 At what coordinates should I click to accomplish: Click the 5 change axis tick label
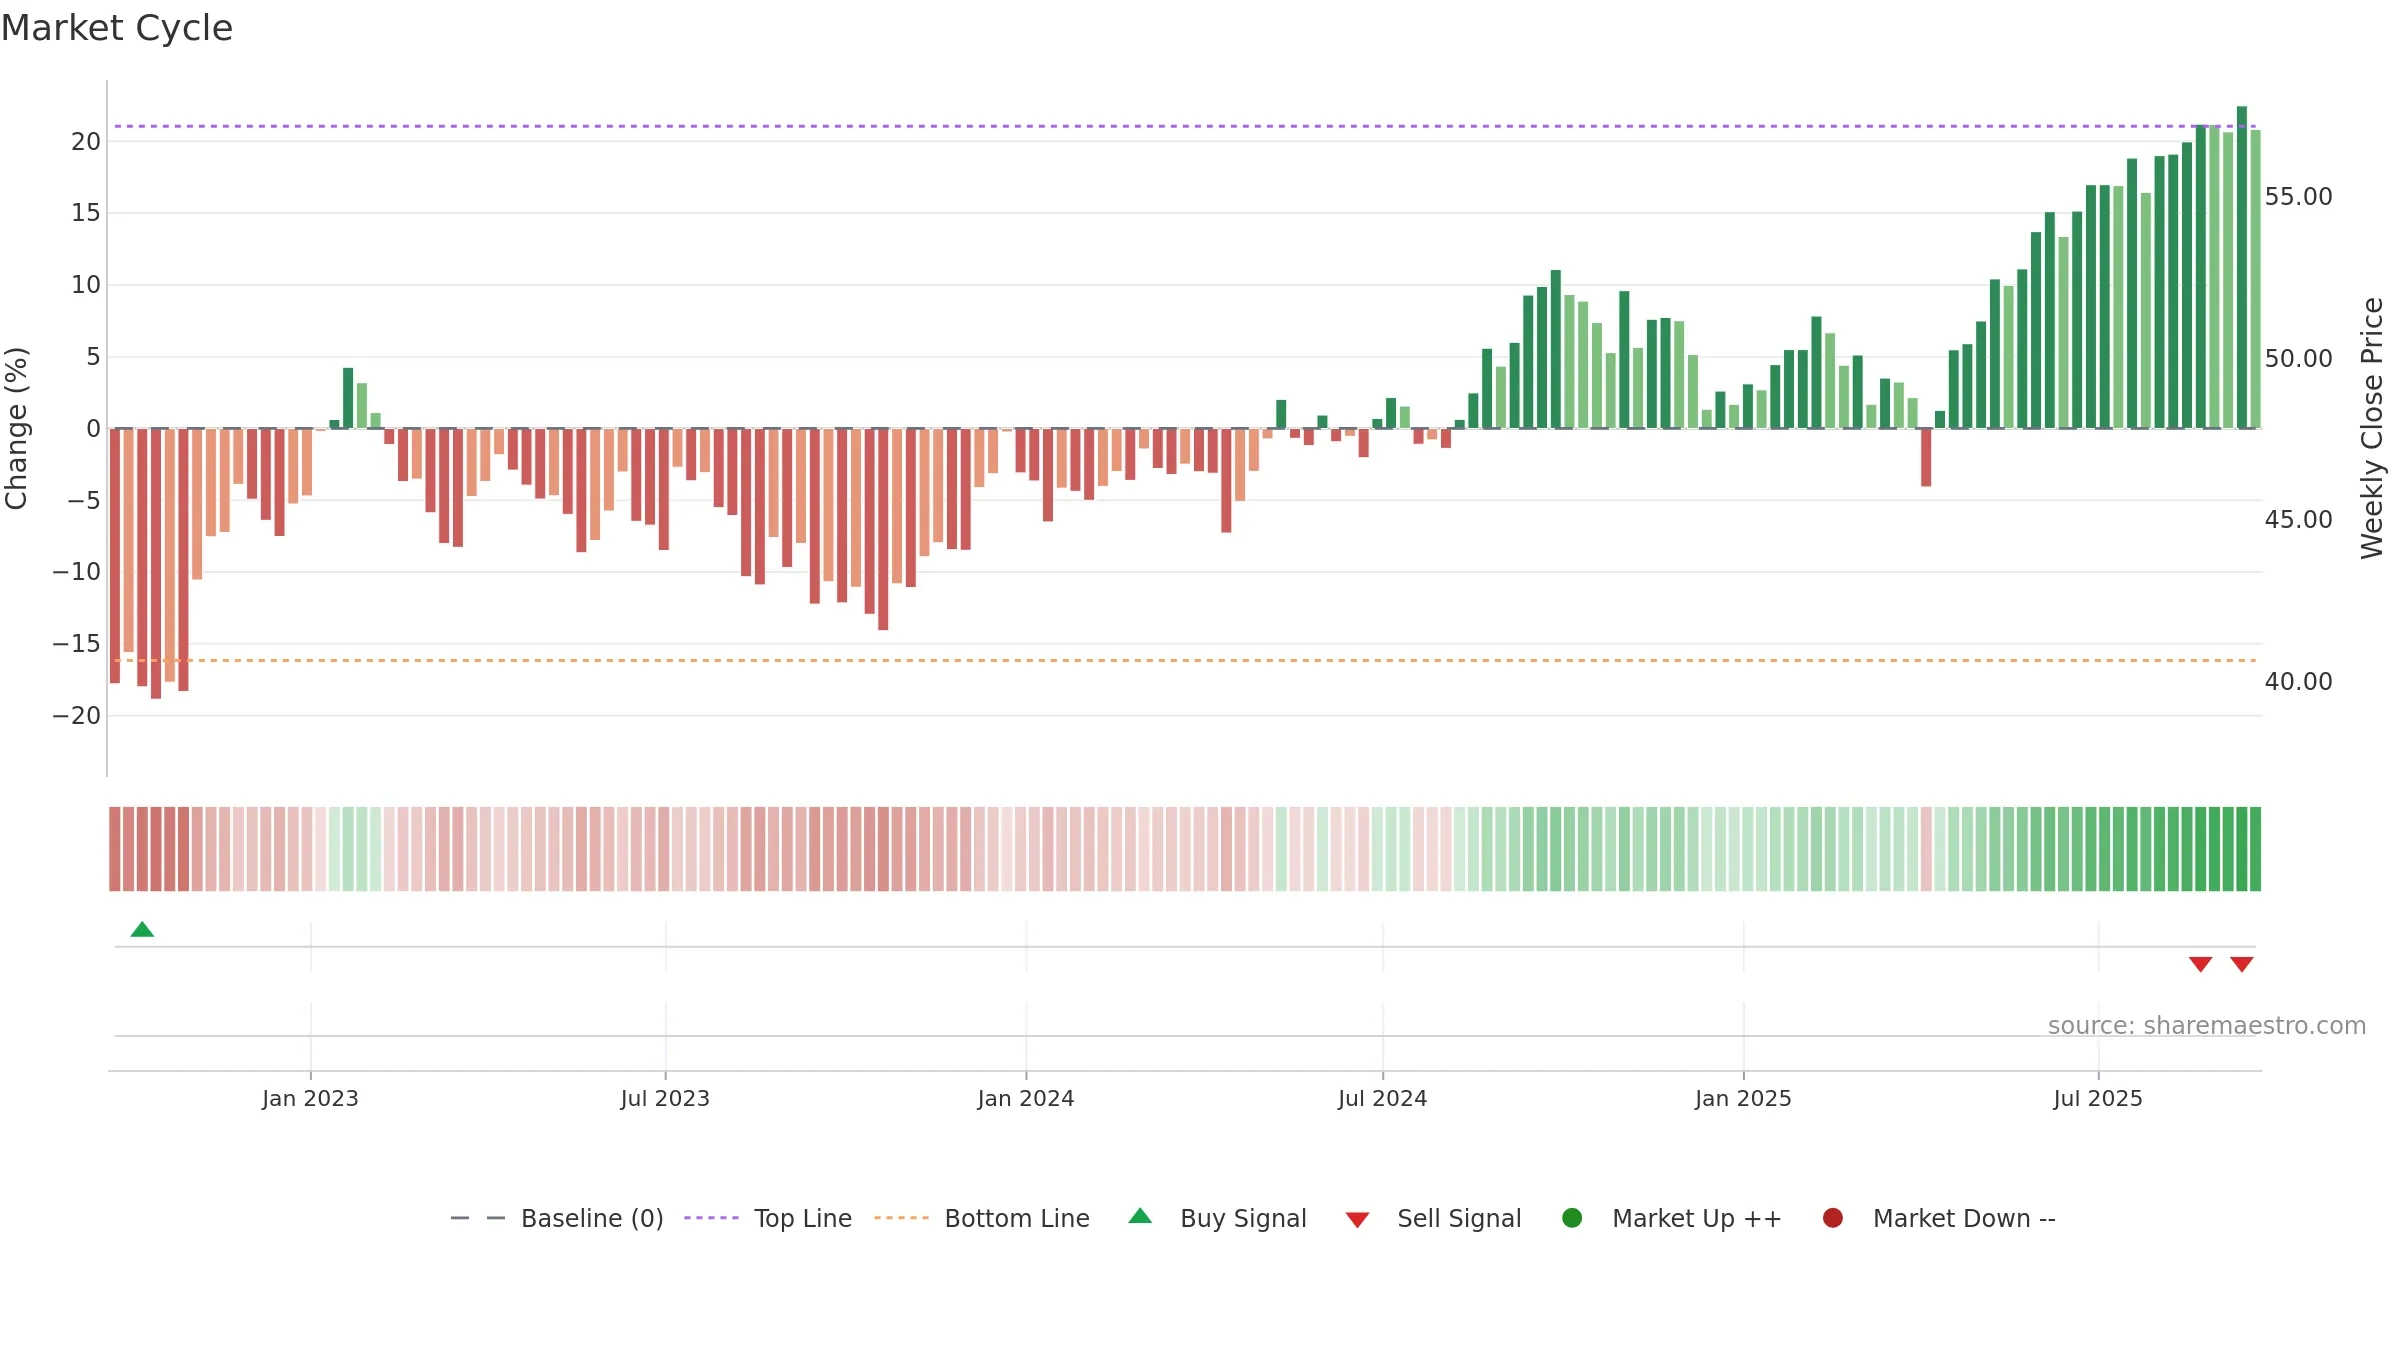point(94,357)
